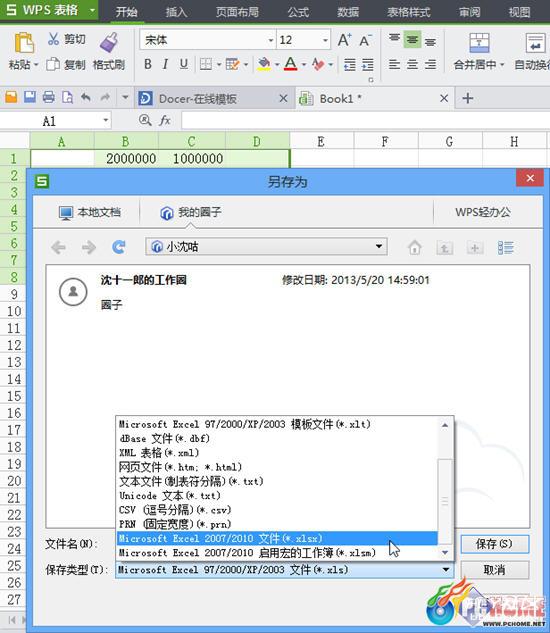Apply the yellow fill color bucket

pyautogui.click(x=264, y=64)
